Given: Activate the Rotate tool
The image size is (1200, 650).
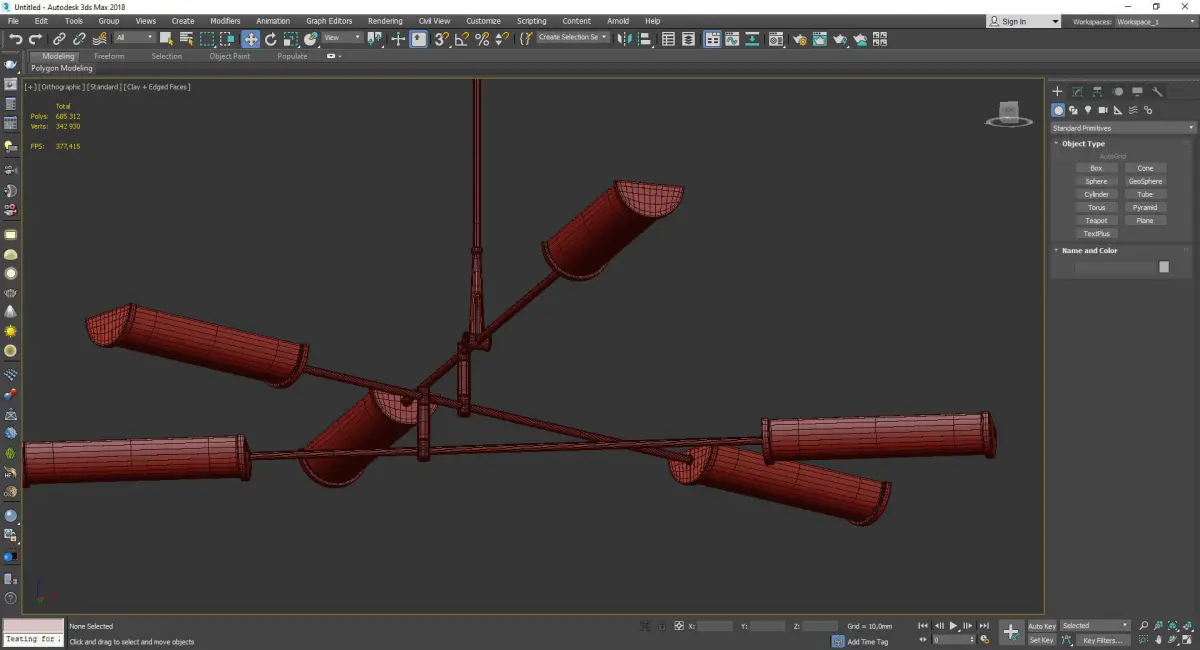Looking at the screenshot, I should [x=270, y=39].
